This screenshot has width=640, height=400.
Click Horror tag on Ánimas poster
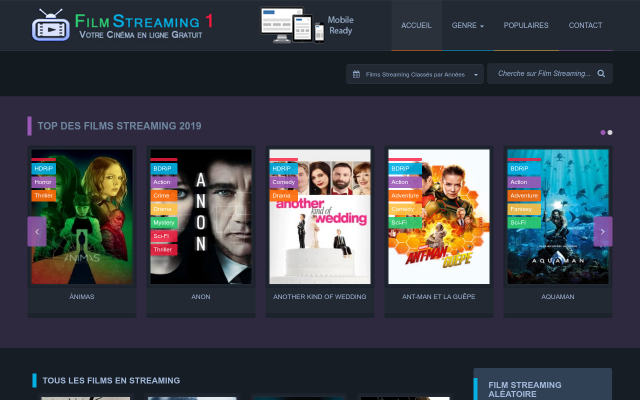tap(44, 182)
